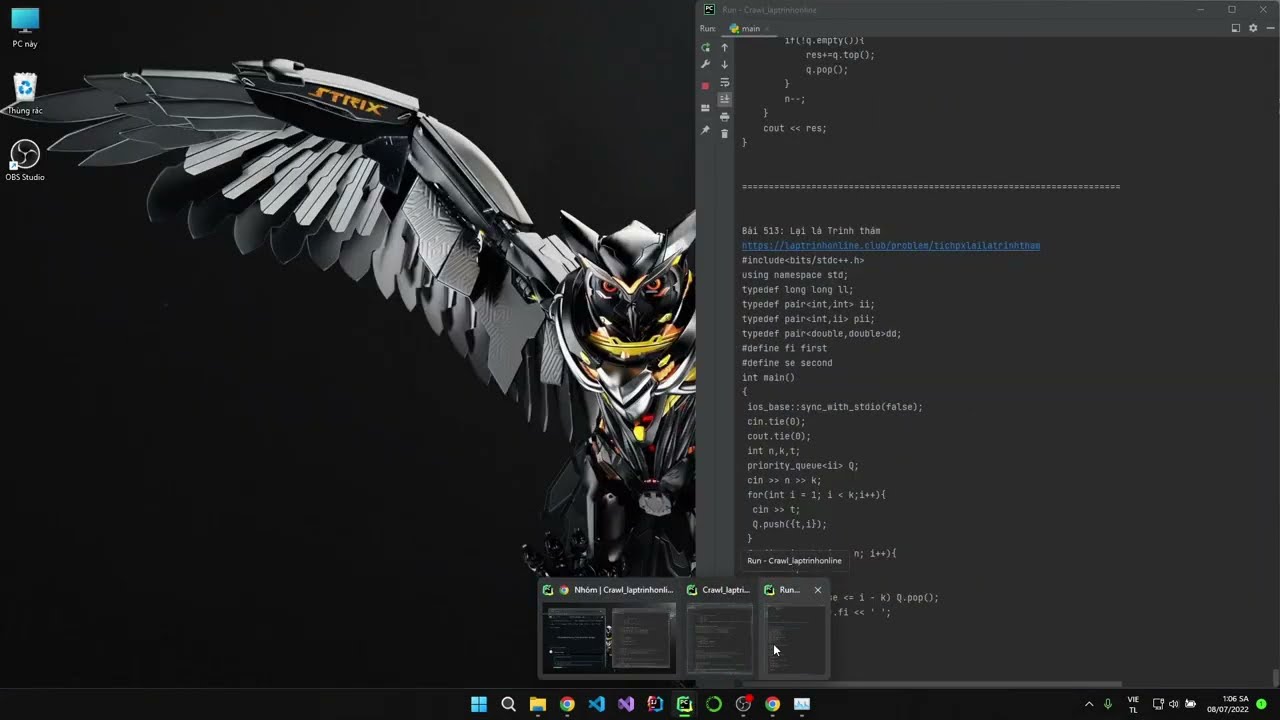The image size is (1280, 720).
Task: Open the graph monitor taskbar app
Action: (x=802, y=704)
